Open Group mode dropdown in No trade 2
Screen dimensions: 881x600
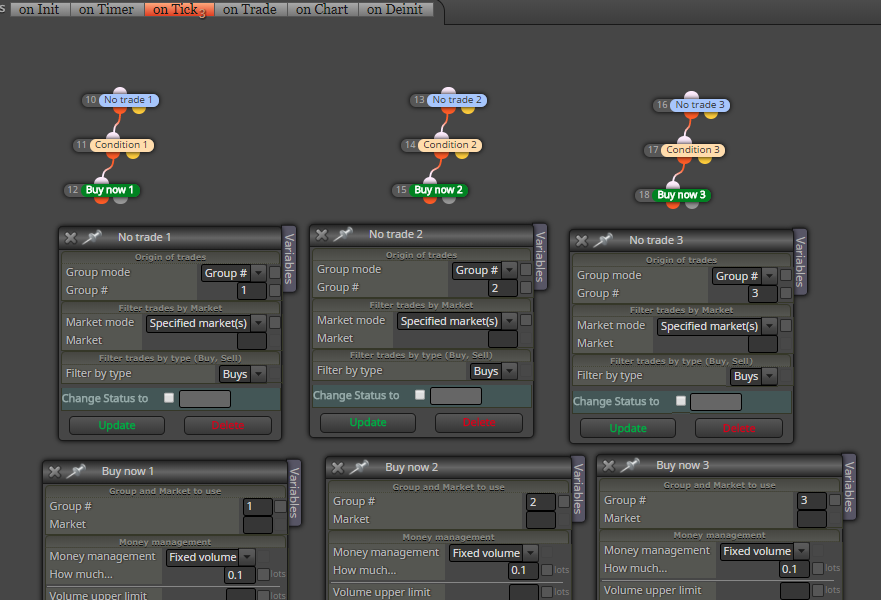485,270
